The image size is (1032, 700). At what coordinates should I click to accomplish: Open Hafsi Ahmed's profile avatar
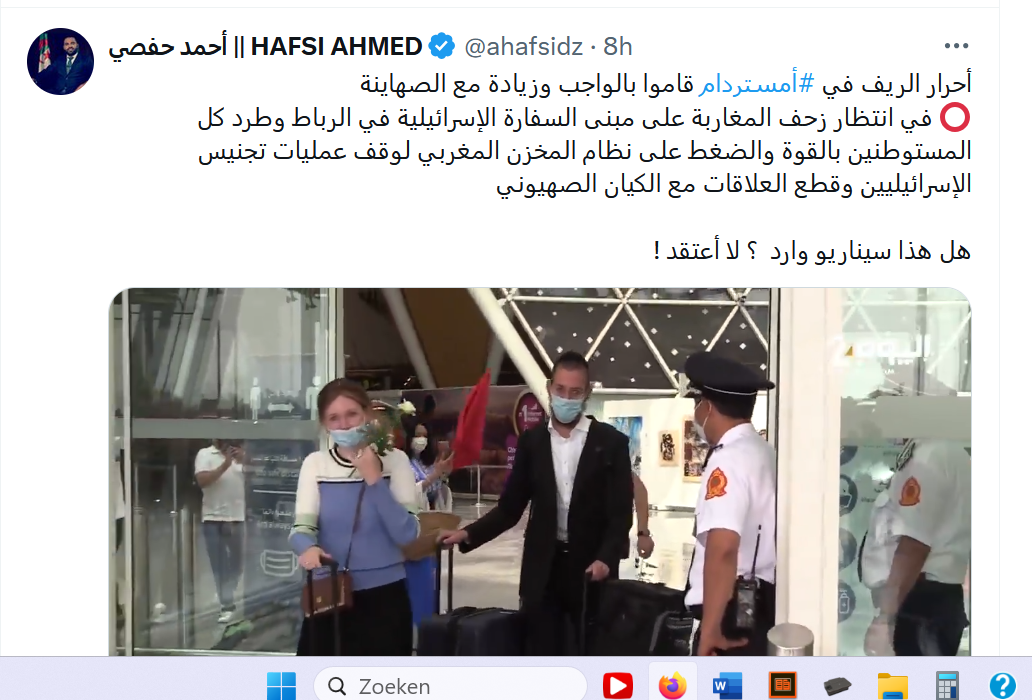60,61
